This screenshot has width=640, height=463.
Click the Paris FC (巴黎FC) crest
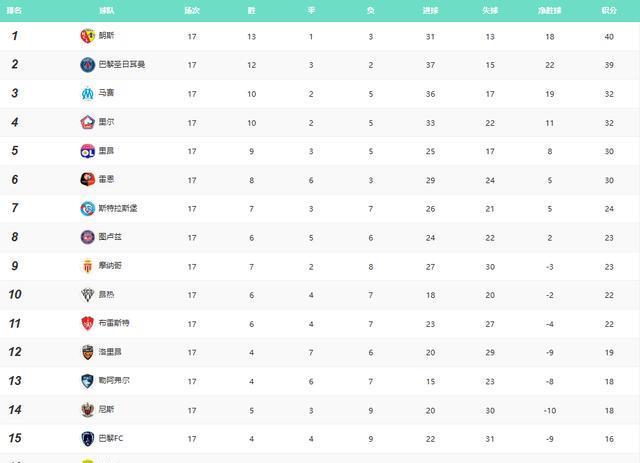(87, 438)
